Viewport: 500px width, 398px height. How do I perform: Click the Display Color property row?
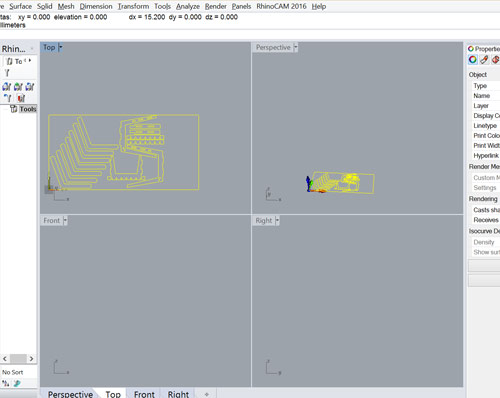(x=486, y=116)
